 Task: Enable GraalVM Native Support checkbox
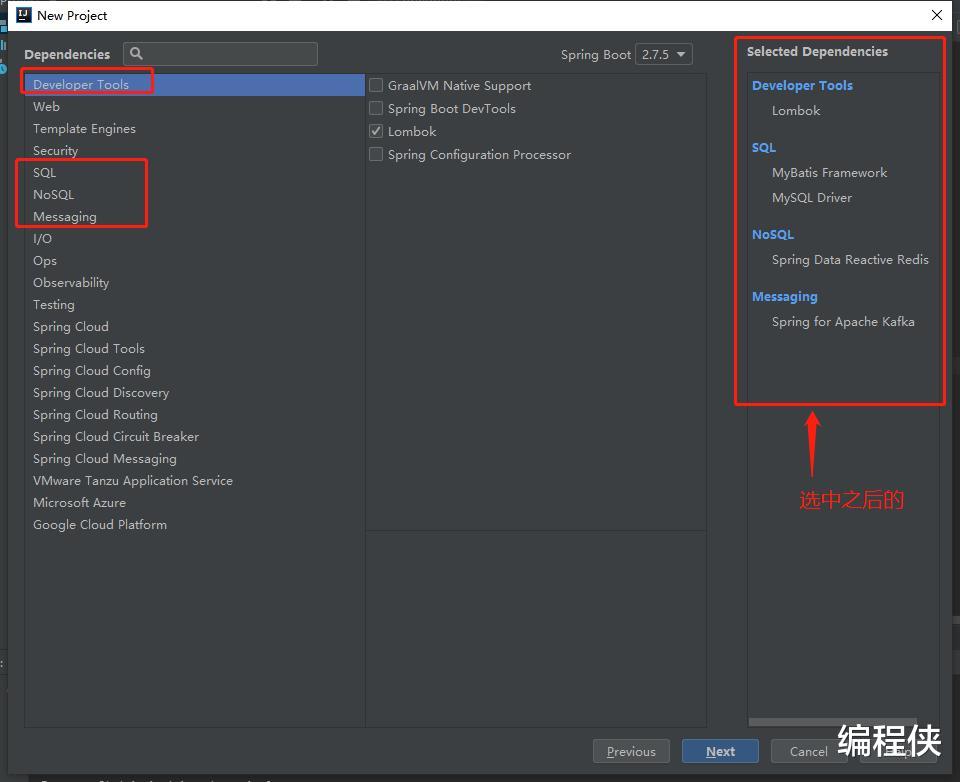pos(376,86)
